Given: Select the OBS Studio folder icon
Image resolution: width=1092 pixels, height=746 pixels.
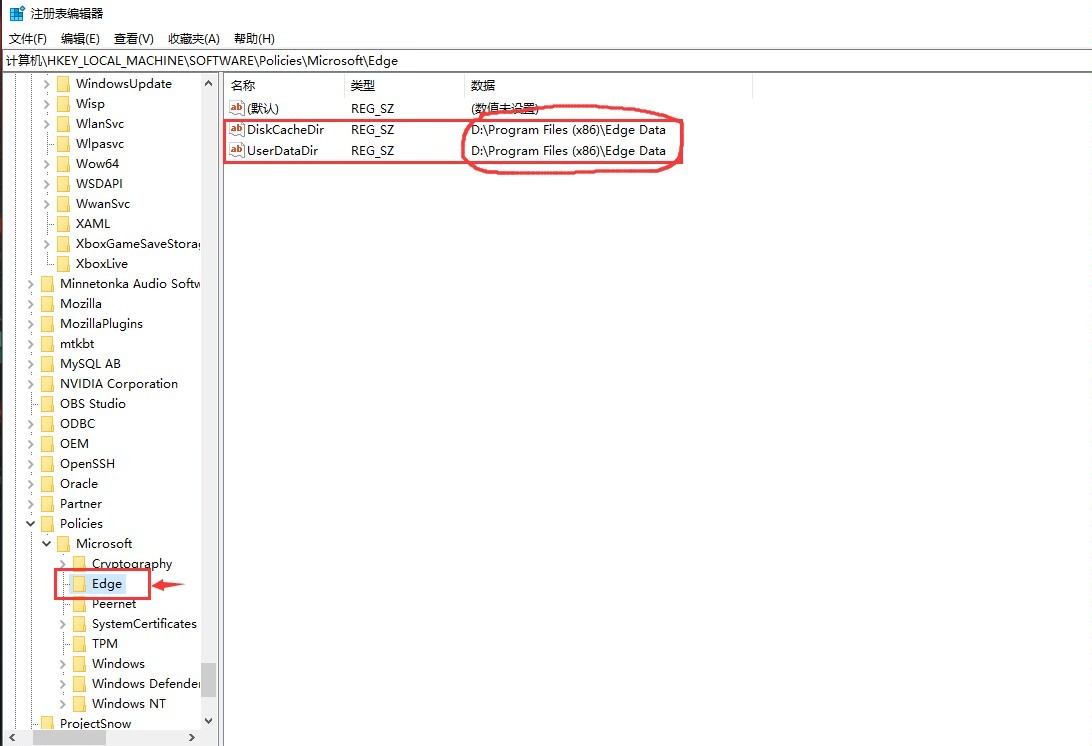Looking at the screenshot, I should pyautogui.click(x=47, y=404).
